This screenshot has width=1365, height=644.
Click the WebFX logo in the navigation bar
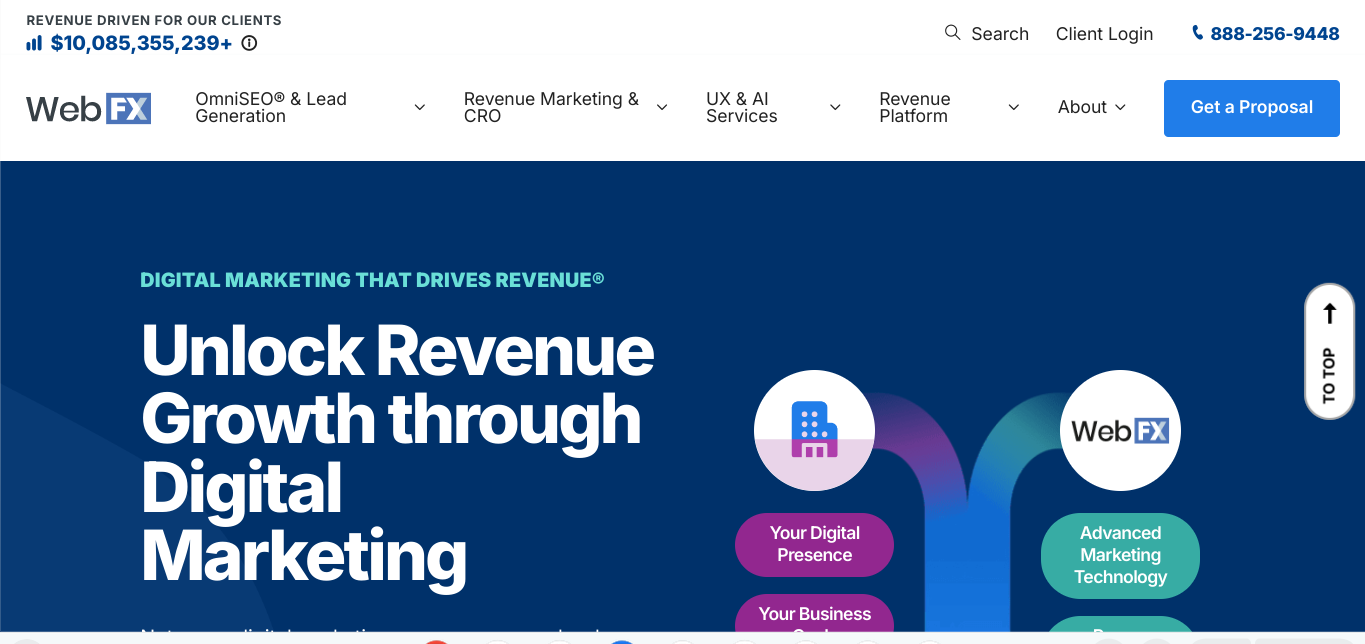pyautogui.click(x=89, y=108)
